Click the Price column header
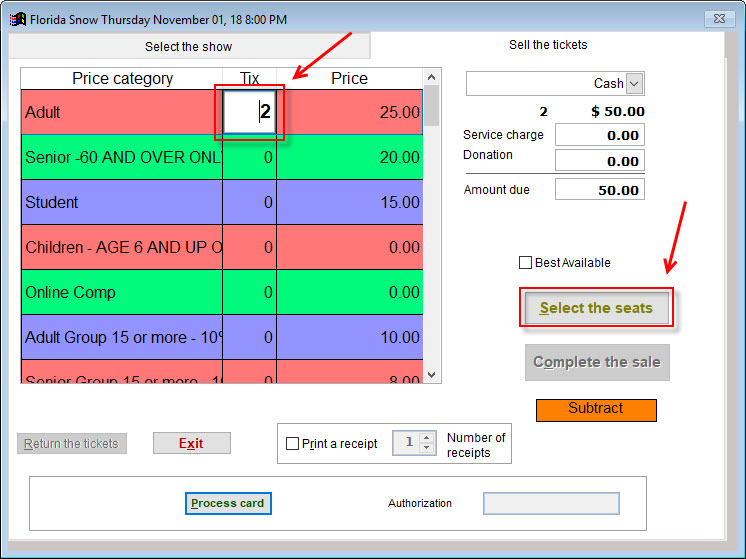 pyautogui.click(x=350, y=78)
